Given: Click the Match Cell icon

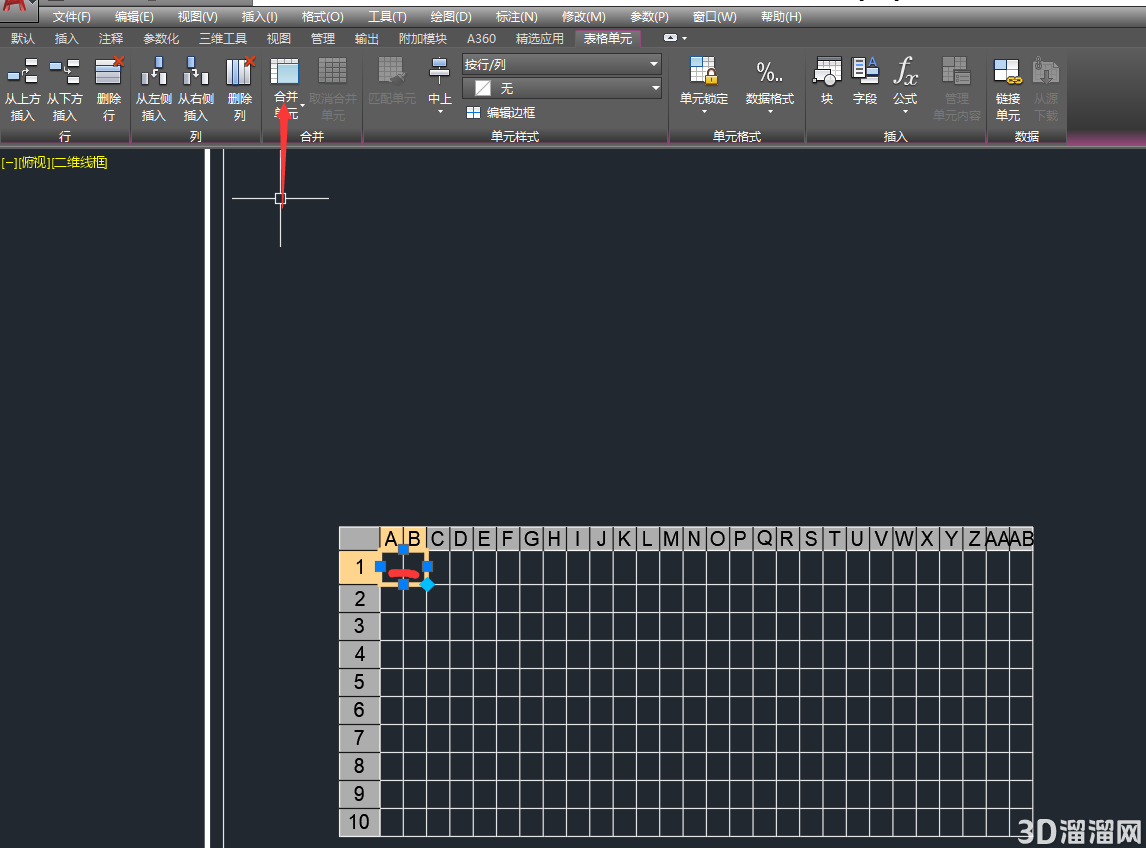Looking at the screenshot, I should tap(392, 72).
